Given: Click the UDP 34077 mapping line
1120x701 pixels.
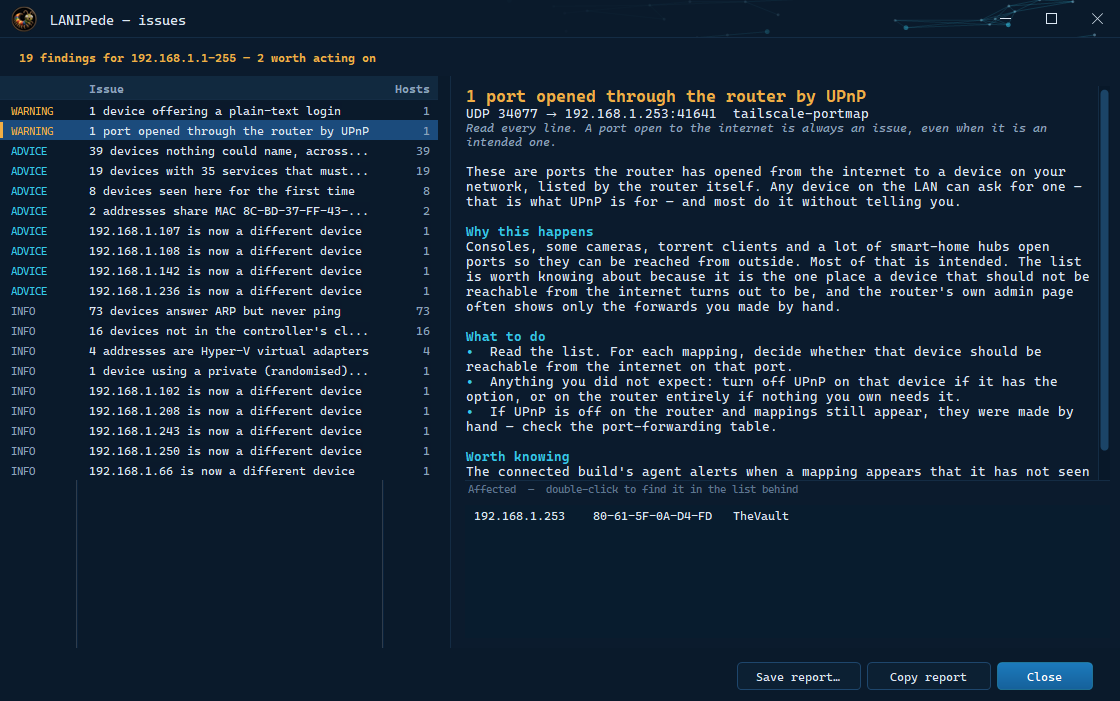Looking at the screenshot, I should click(667, 114).
